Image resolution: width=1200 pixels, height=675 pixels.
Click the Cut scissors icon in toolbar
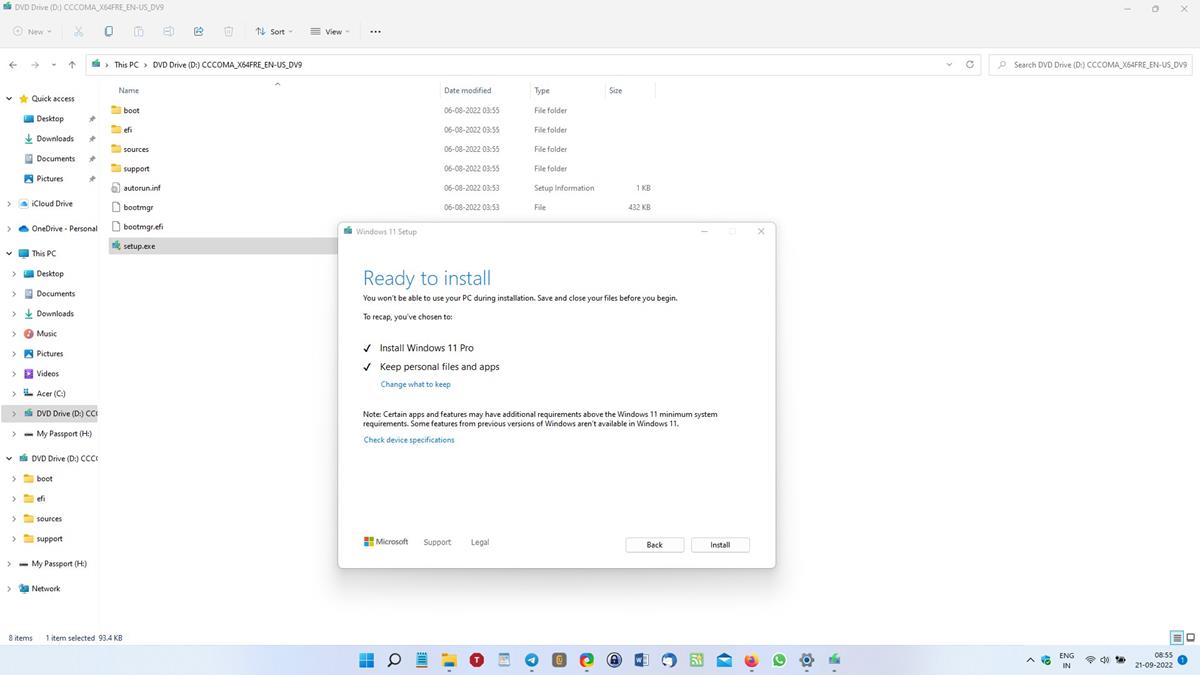pyautogui.click(x=78, y=31)
